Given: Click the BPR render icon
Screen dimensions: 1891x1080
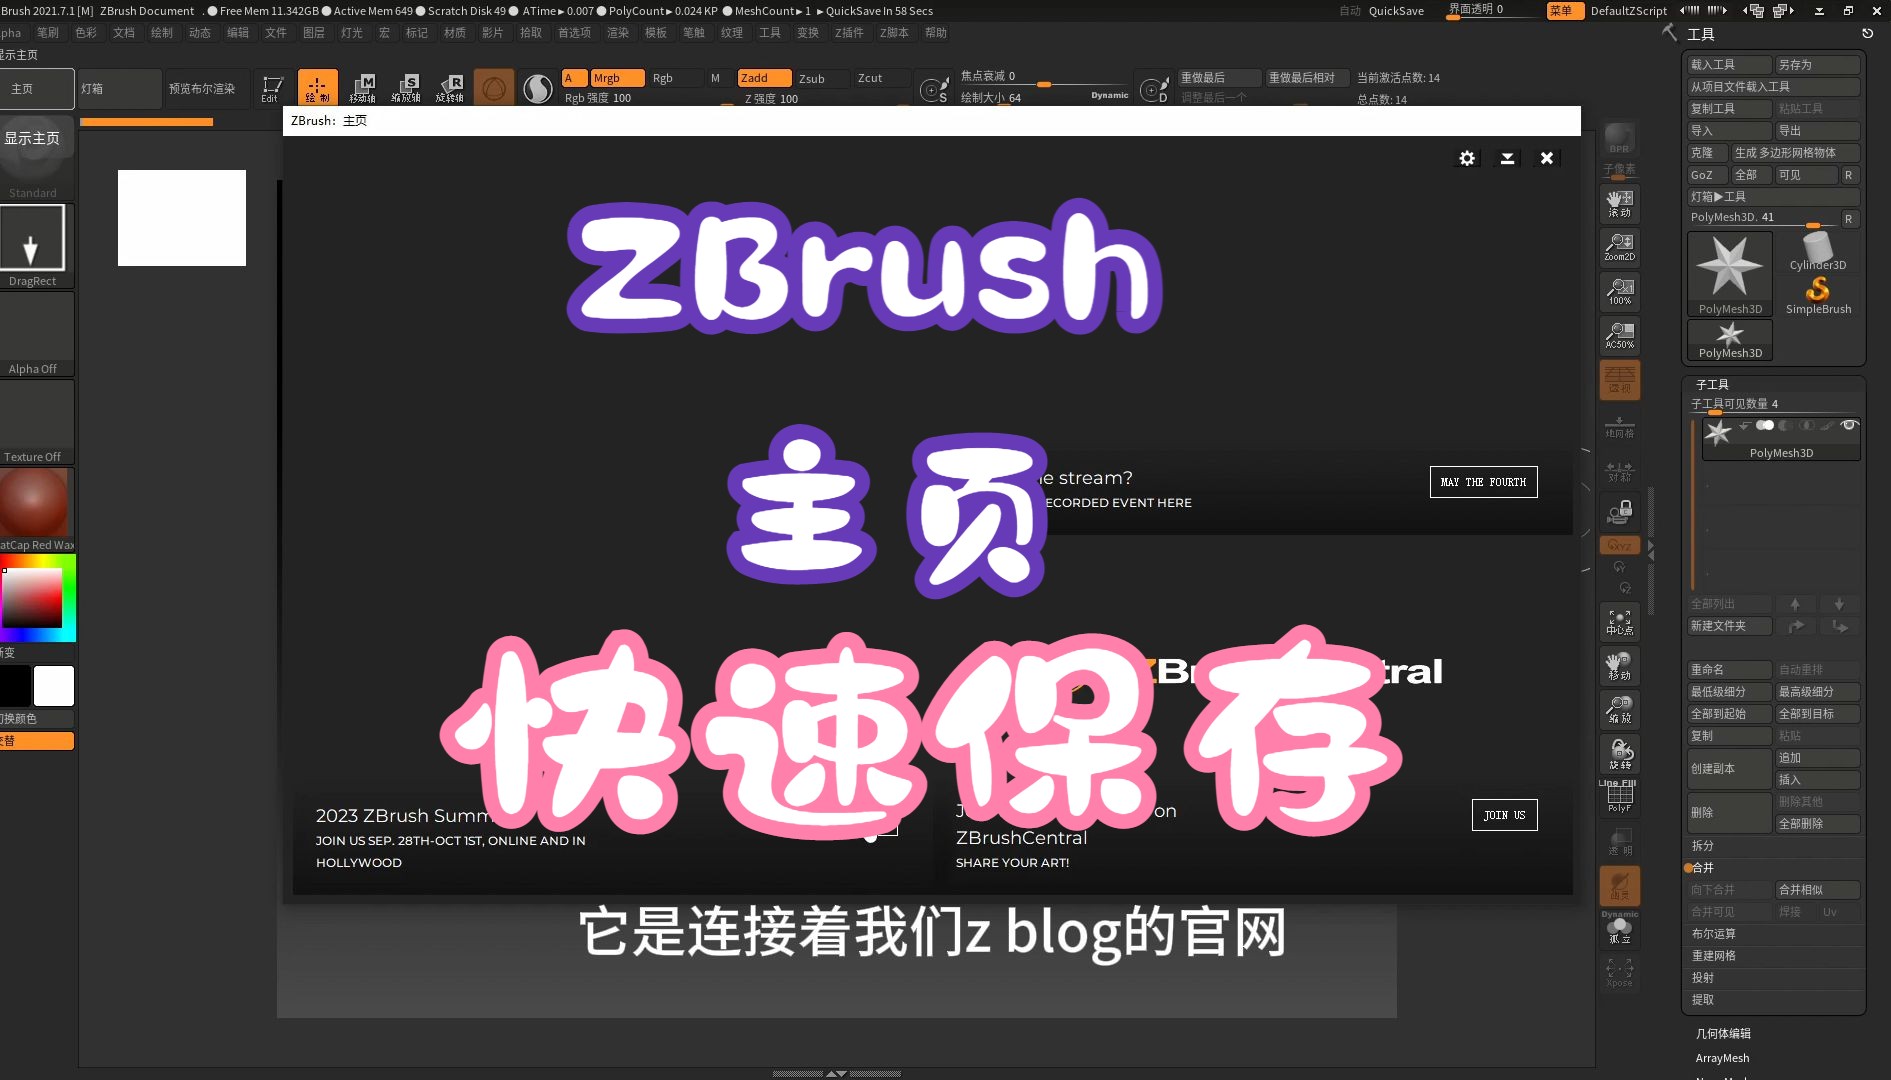Looking at the screenshot, I should point(1619,139).
